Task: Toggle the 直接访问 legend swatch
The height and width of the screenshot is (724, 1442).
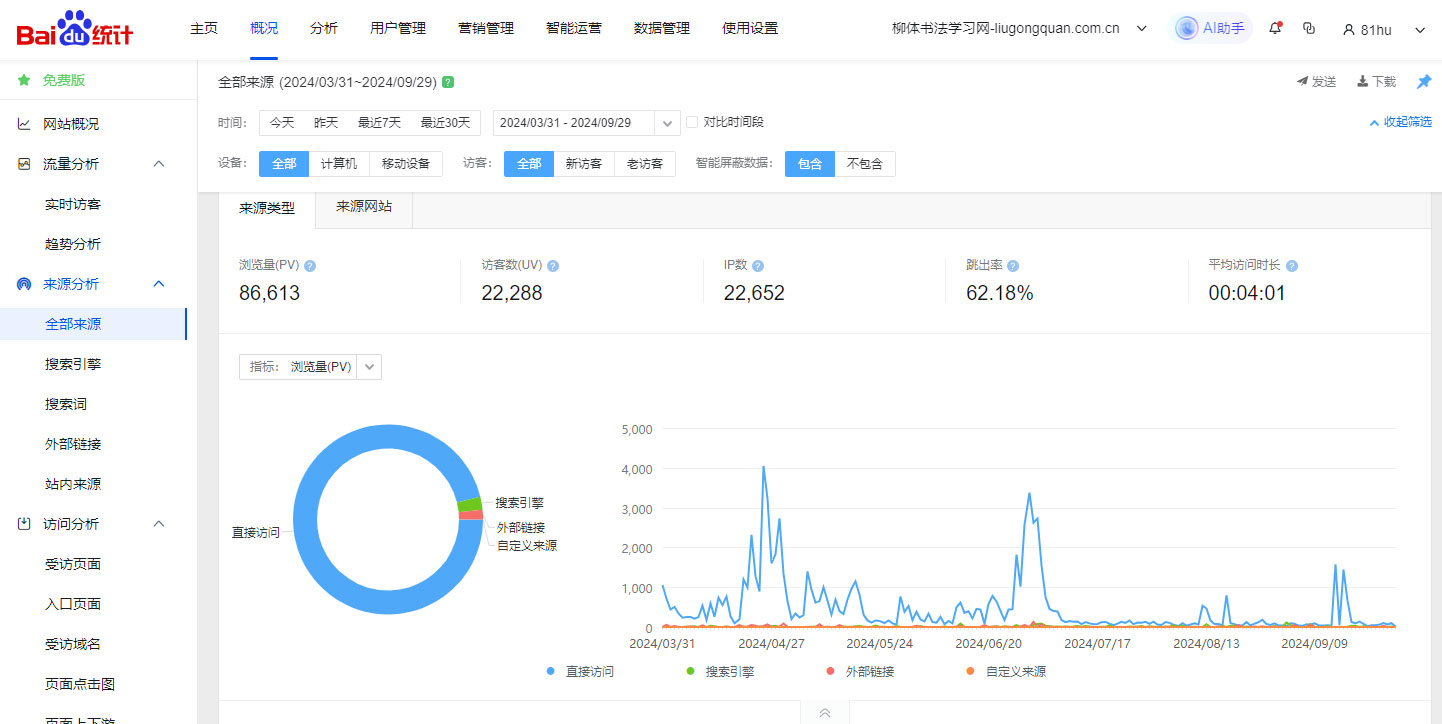Action: pos(551,672)
